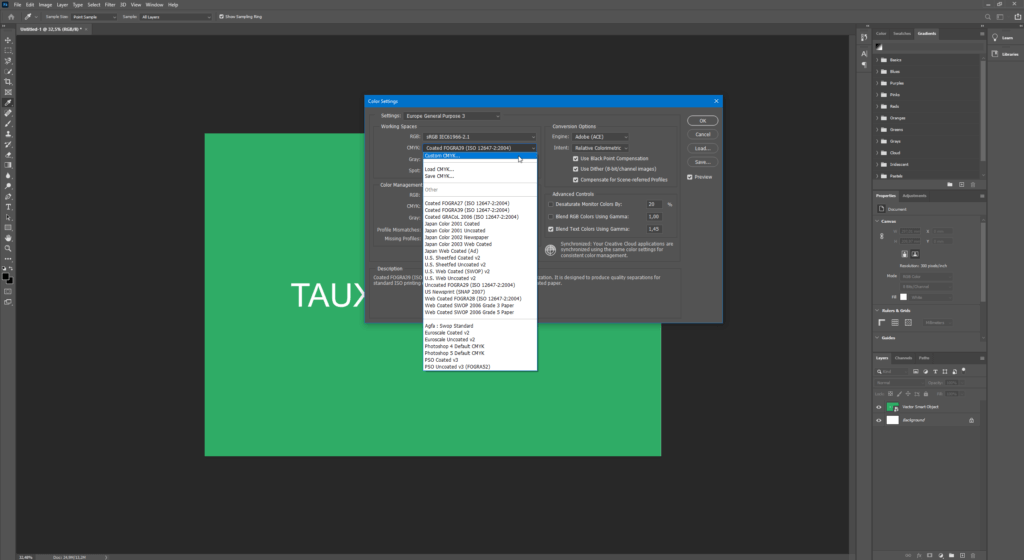Screen dimensions: 1024x560
Task: Toggle Show Sampling Ring checkbox
Action: pos(221,17)
